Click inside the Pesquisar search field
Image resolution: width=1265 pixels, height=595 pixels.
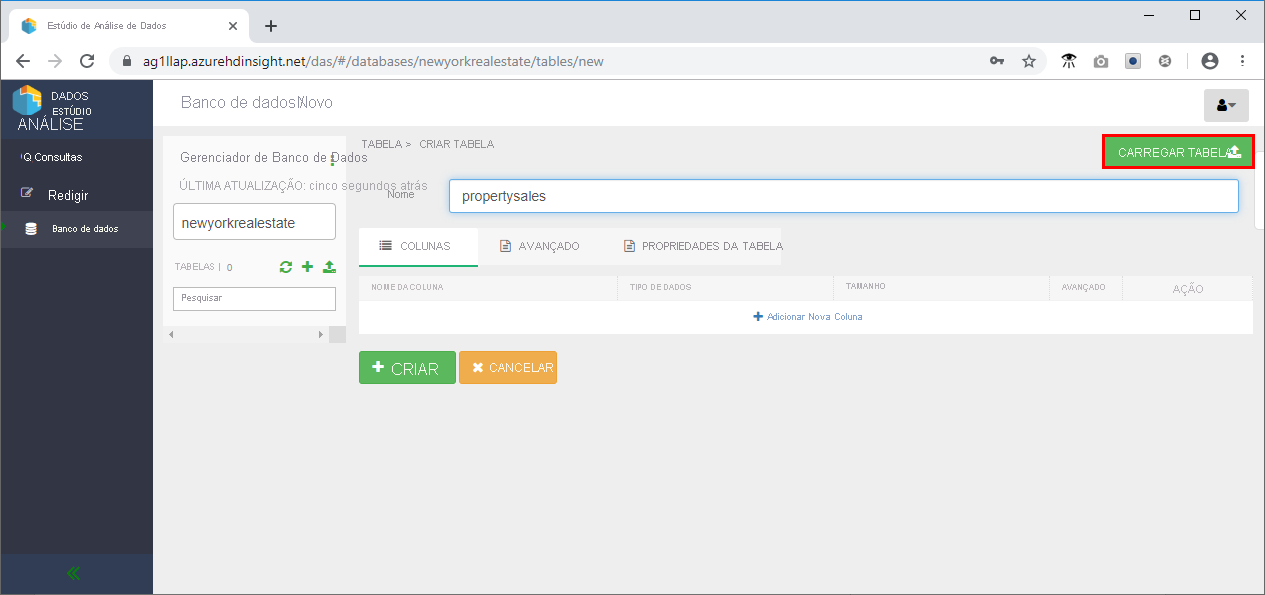click(254, 298)
